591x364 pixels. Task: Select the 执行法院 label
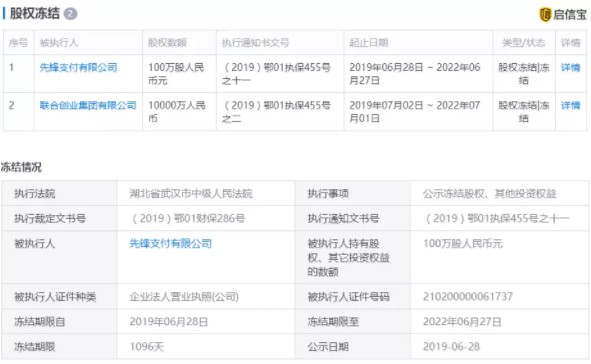coord(35,194)
